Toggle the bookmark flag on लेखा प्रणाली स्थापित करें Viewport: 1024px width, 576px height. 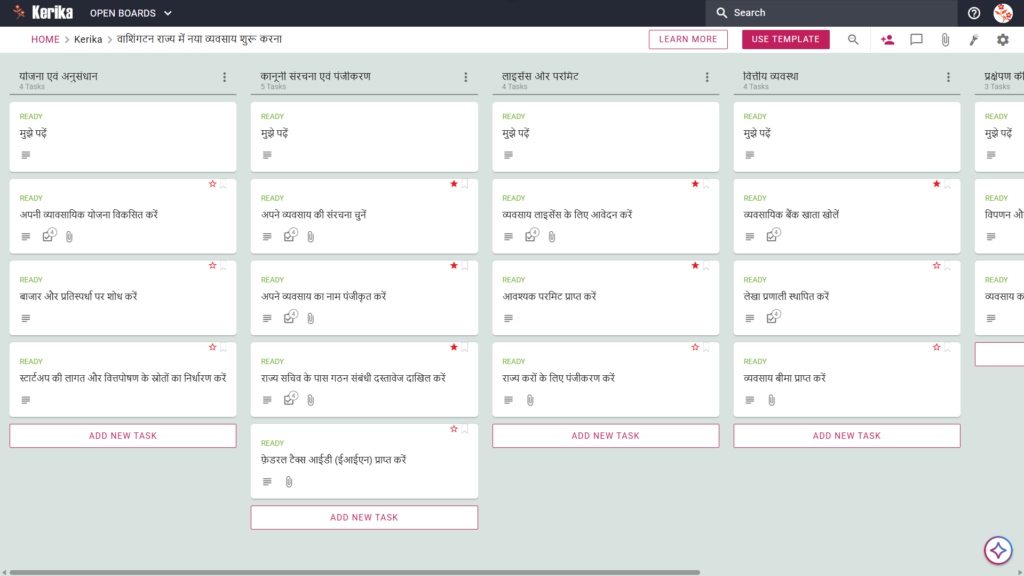948,266
